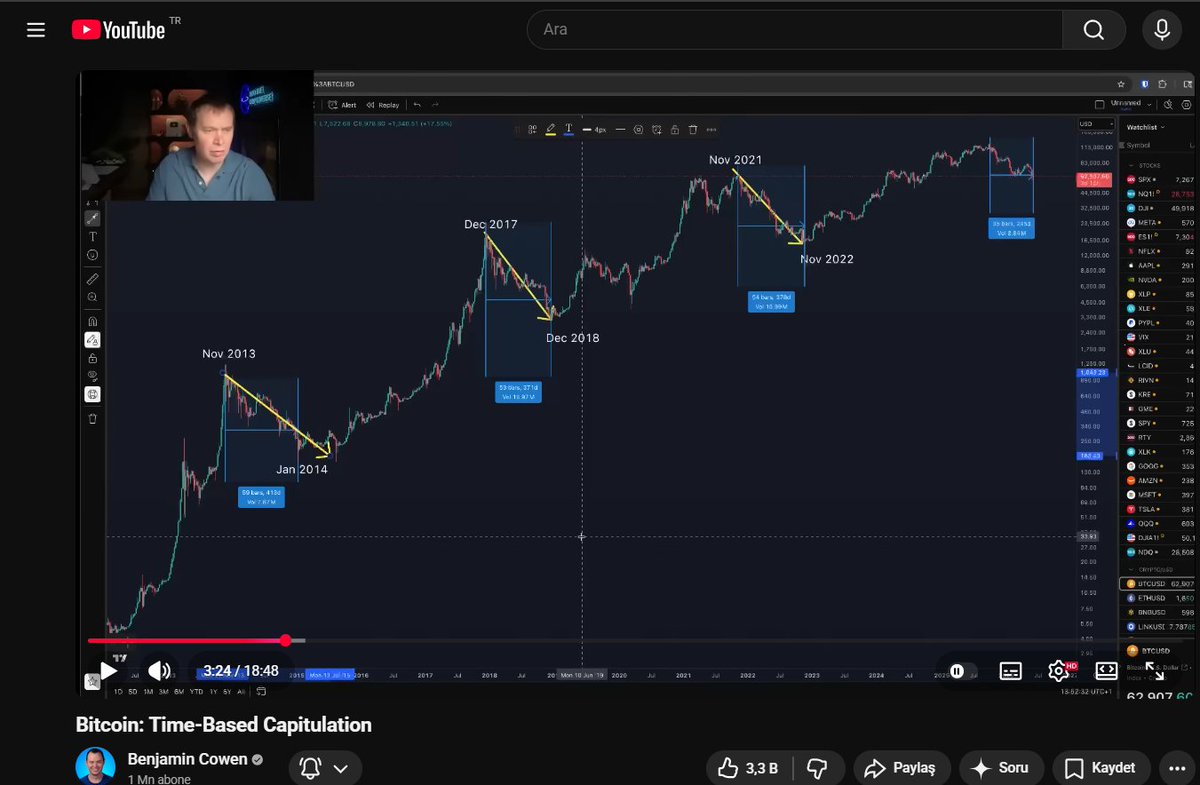Select TSLA in the watchlist
The height and width of the screenshot is (785, 1200).
(x=1158, y=509)
